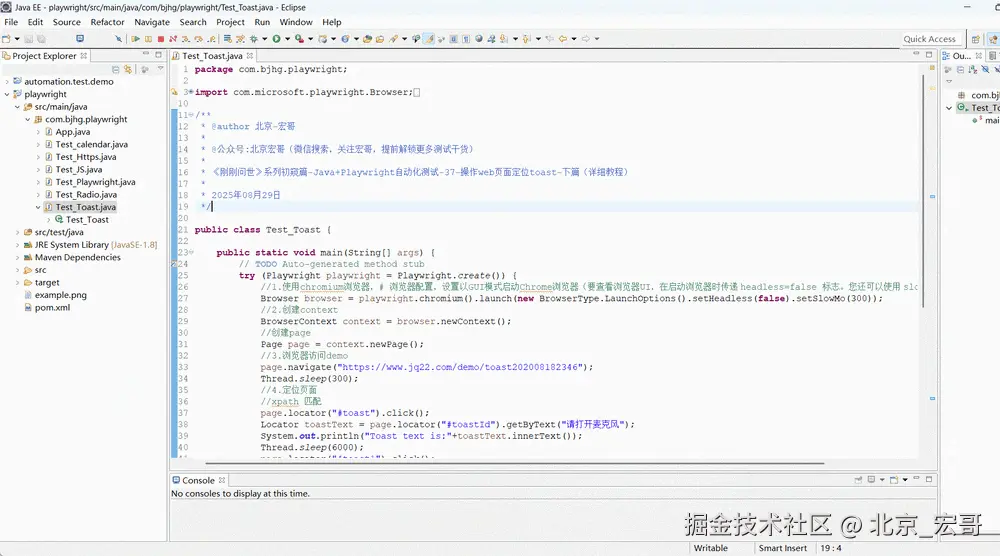Open the New file dropdown arrow

17,39
